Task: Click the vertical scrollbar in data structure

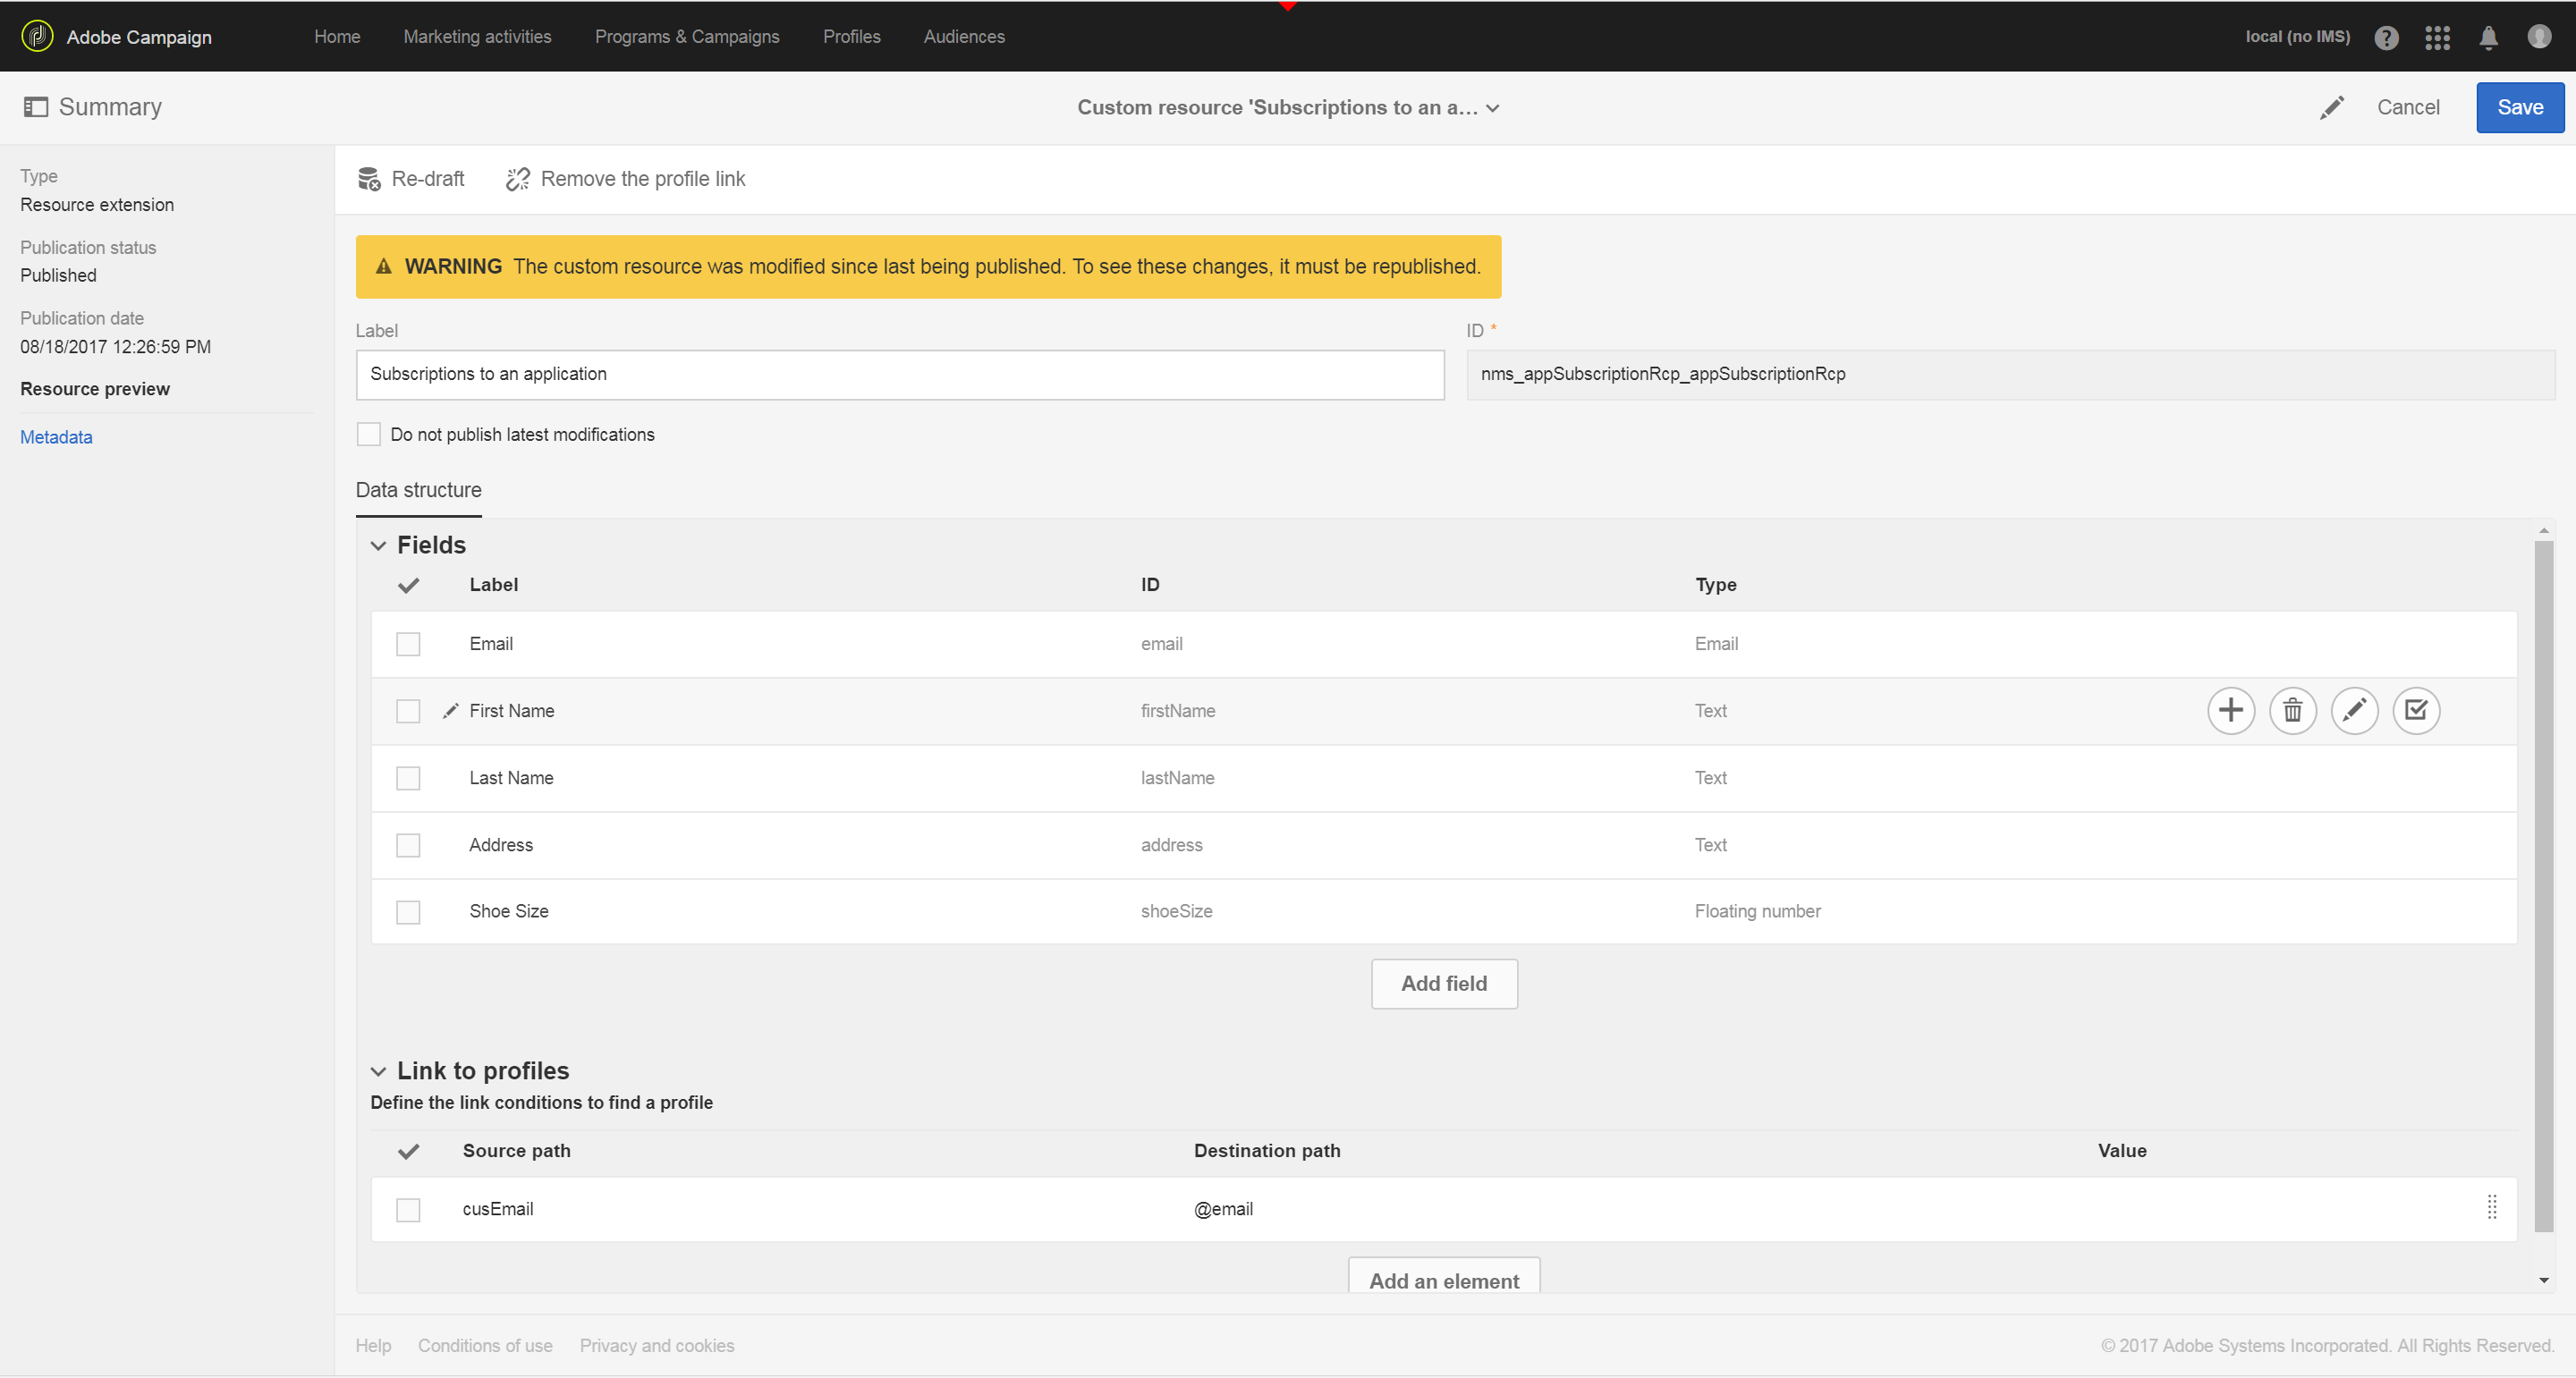Action: tap(2543, 885)
